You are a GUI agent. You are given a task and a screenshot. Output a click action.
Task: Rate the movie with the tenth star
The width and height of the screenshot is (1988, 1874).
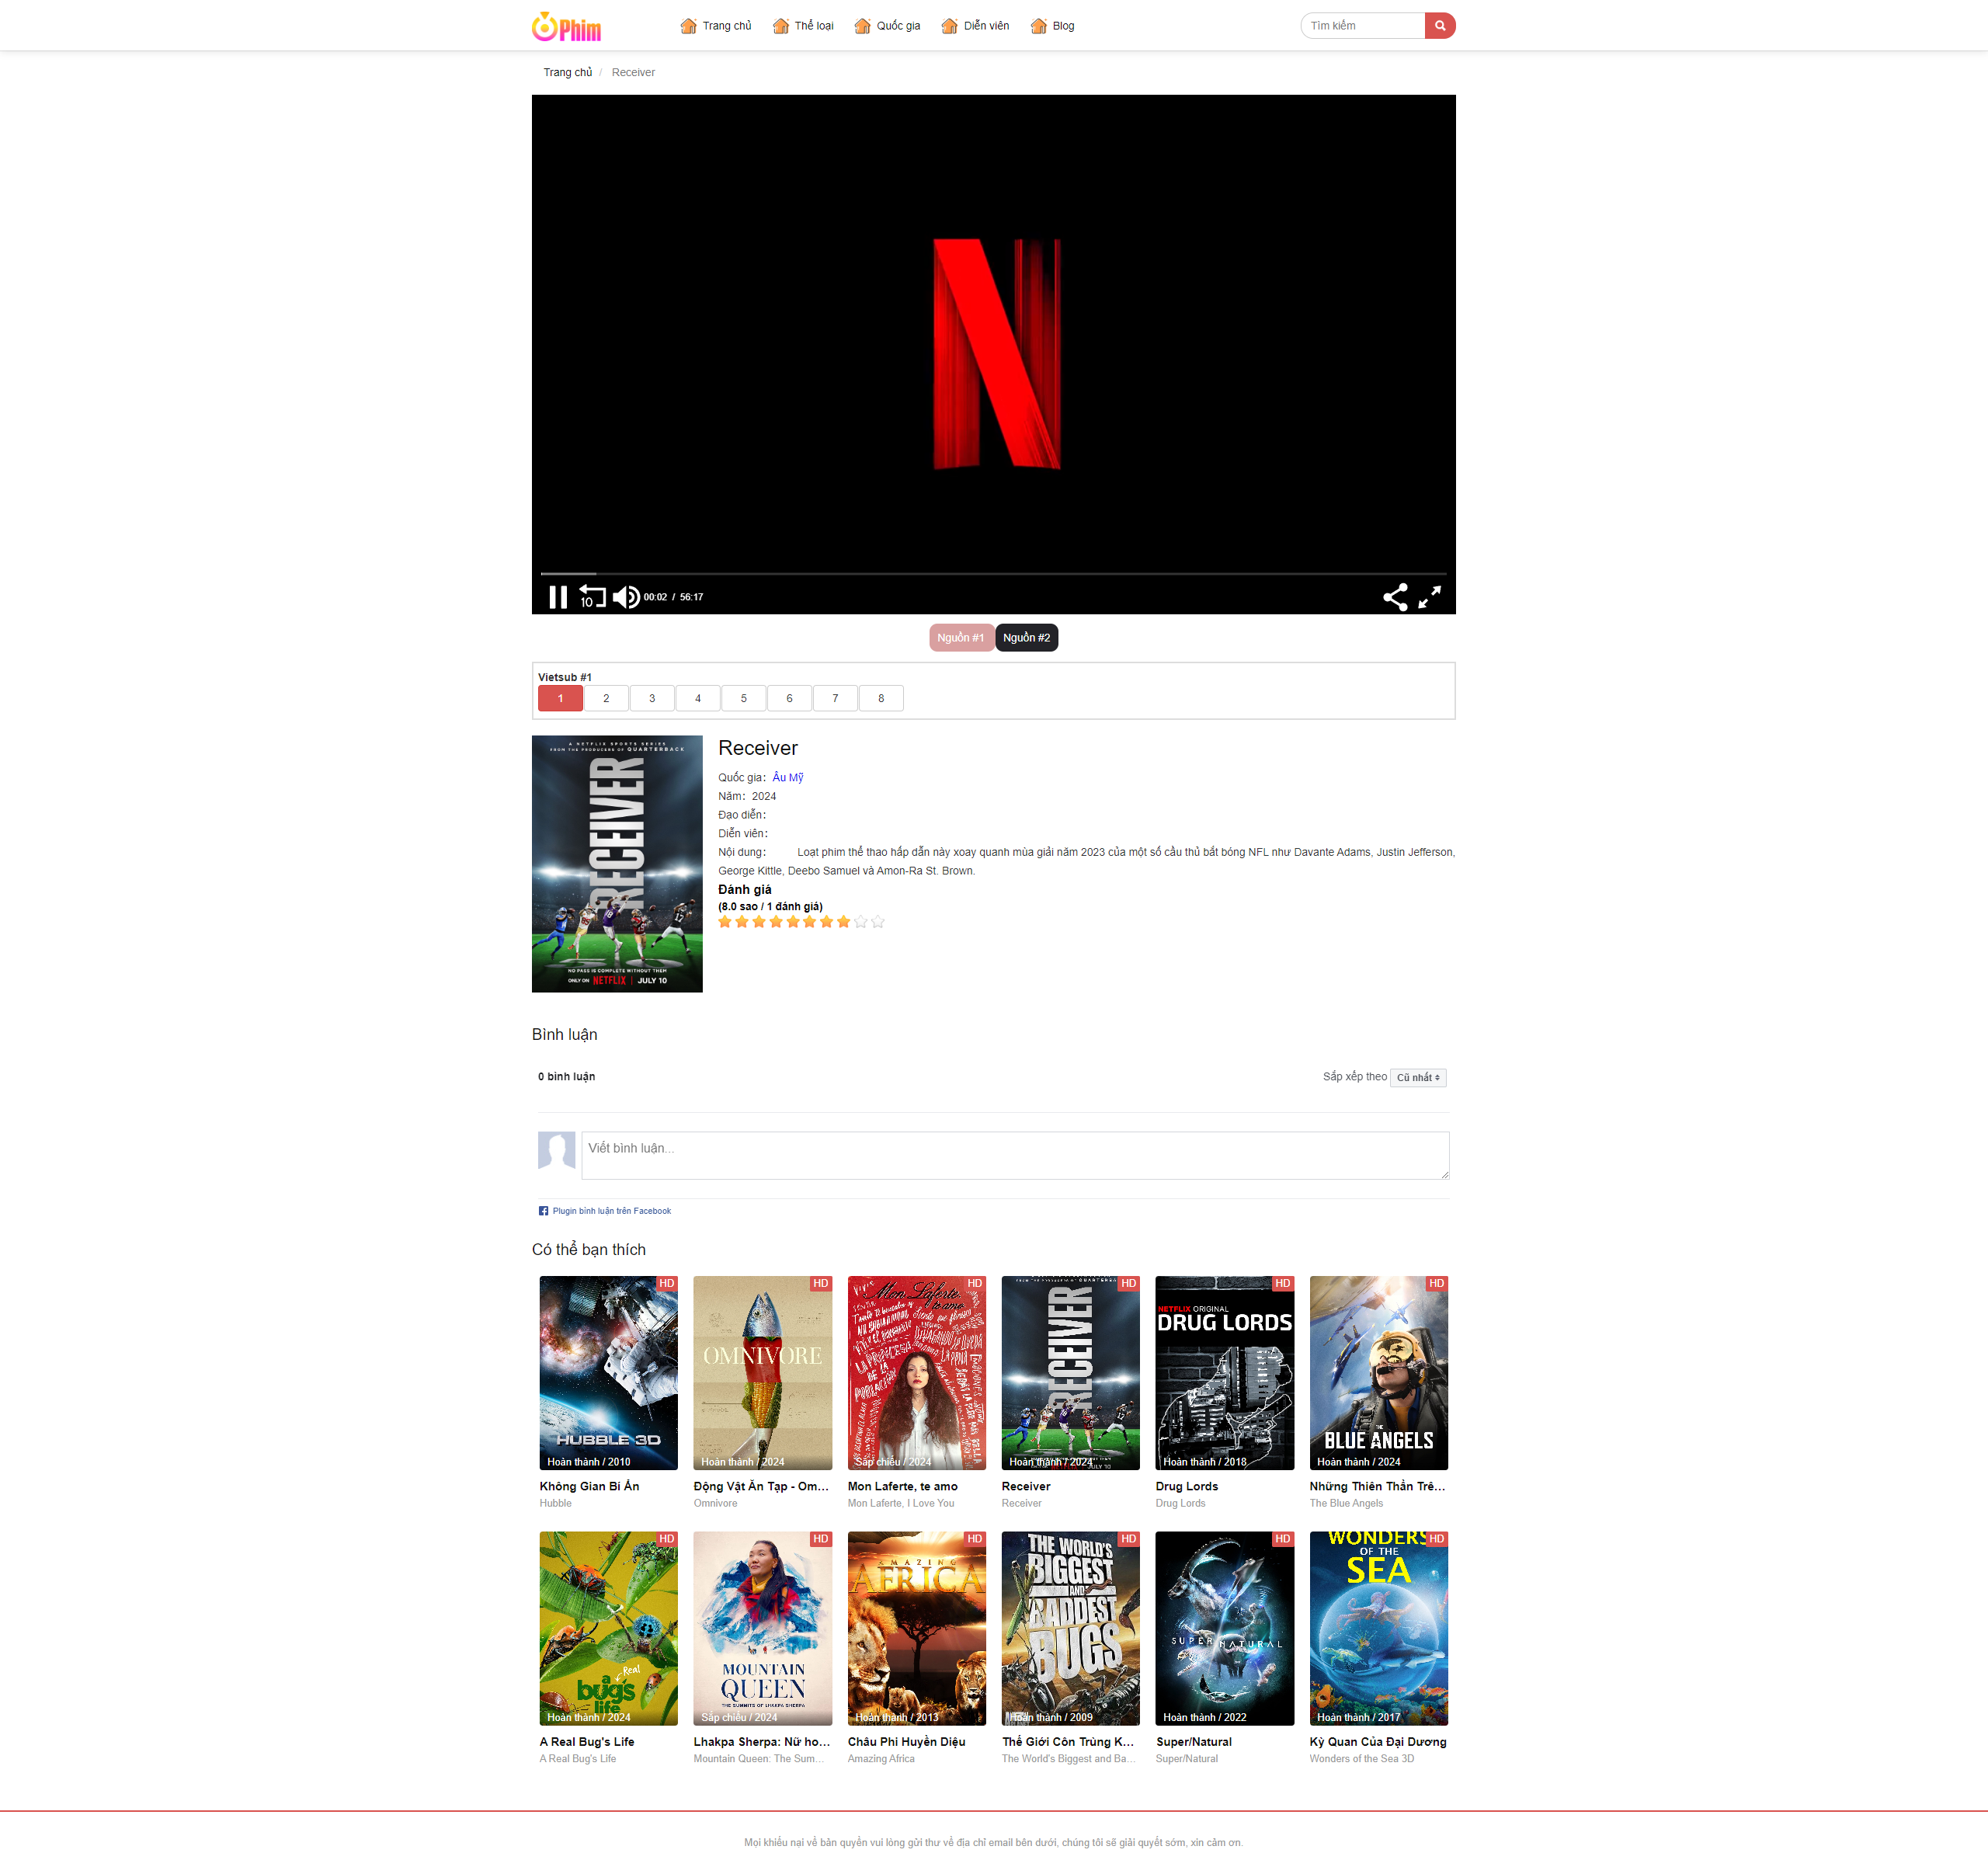pyautogui.click(x=878, y=922)
